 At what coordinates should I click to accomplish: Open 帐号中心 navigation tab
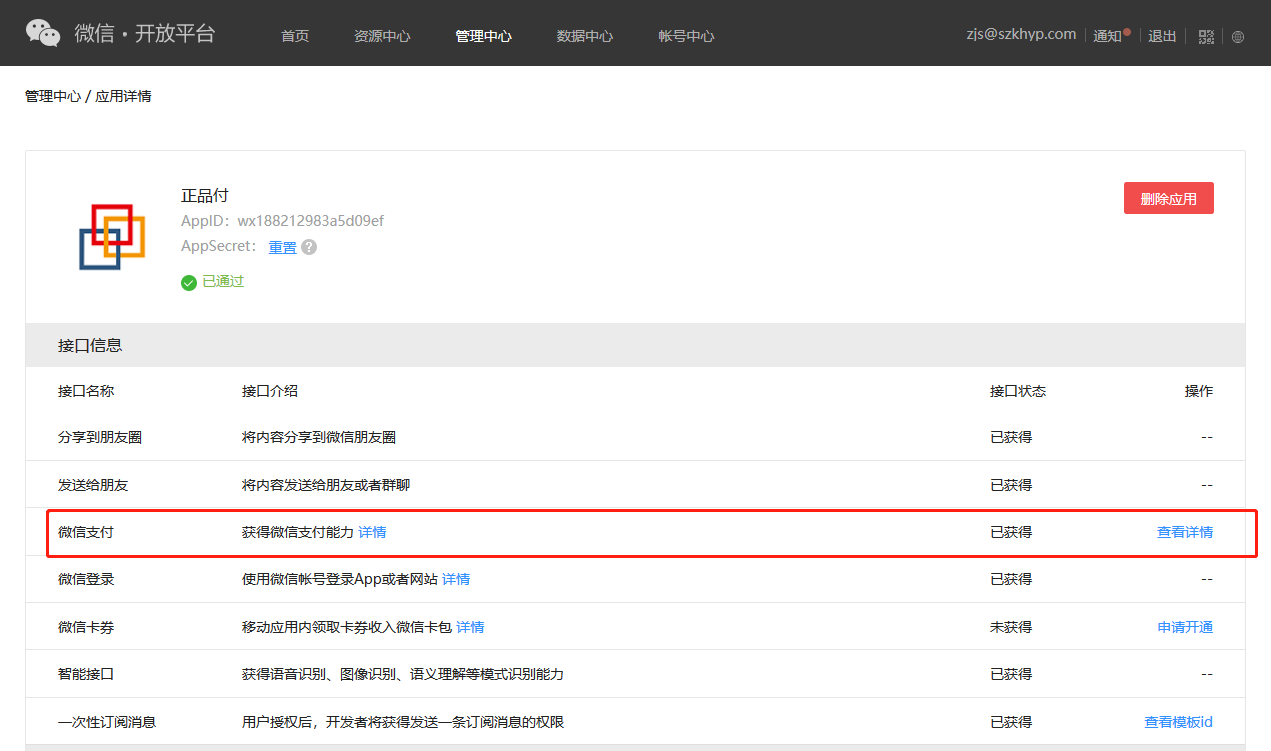686,36
